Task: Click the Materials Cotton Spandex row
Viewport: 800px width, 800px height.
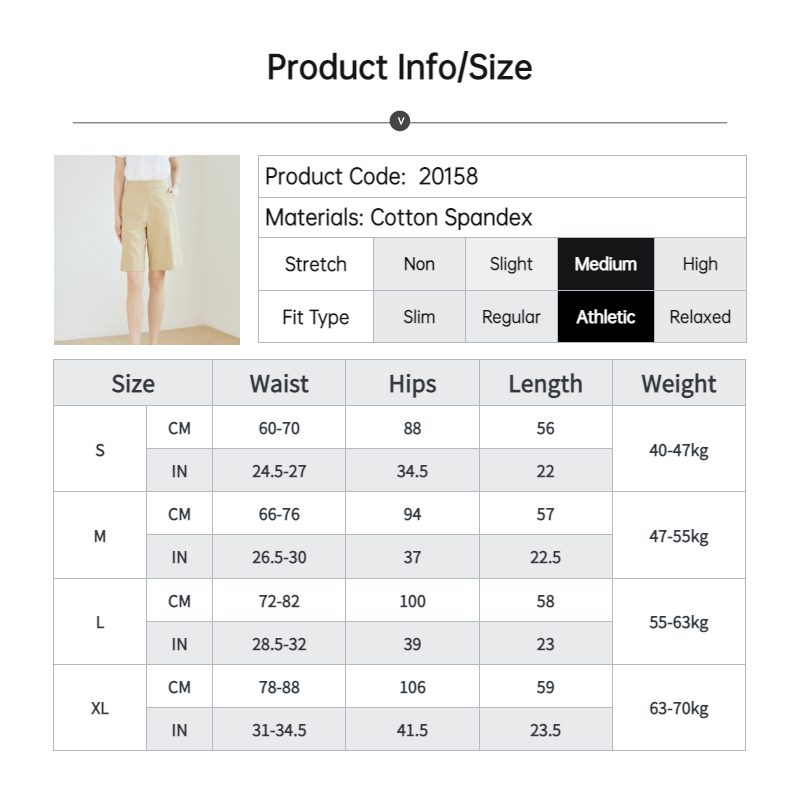Action: coord(502,217)
